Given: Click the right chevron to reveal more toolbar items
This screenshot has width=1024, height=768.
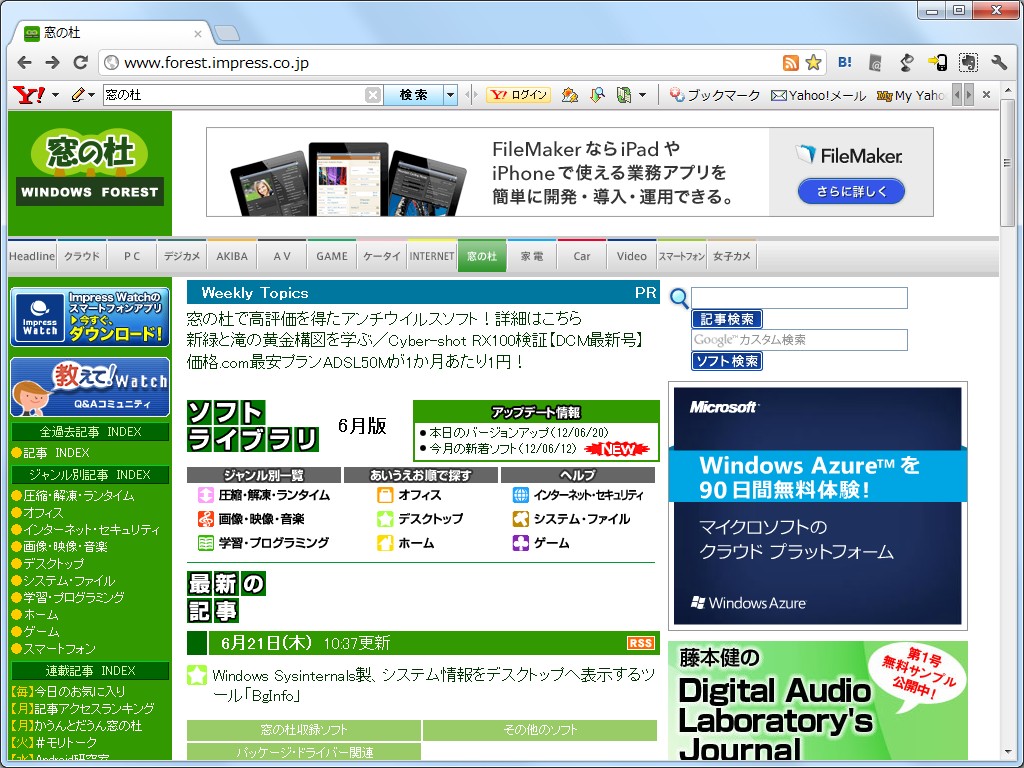Looking at the screenshot, I should 967,94.
